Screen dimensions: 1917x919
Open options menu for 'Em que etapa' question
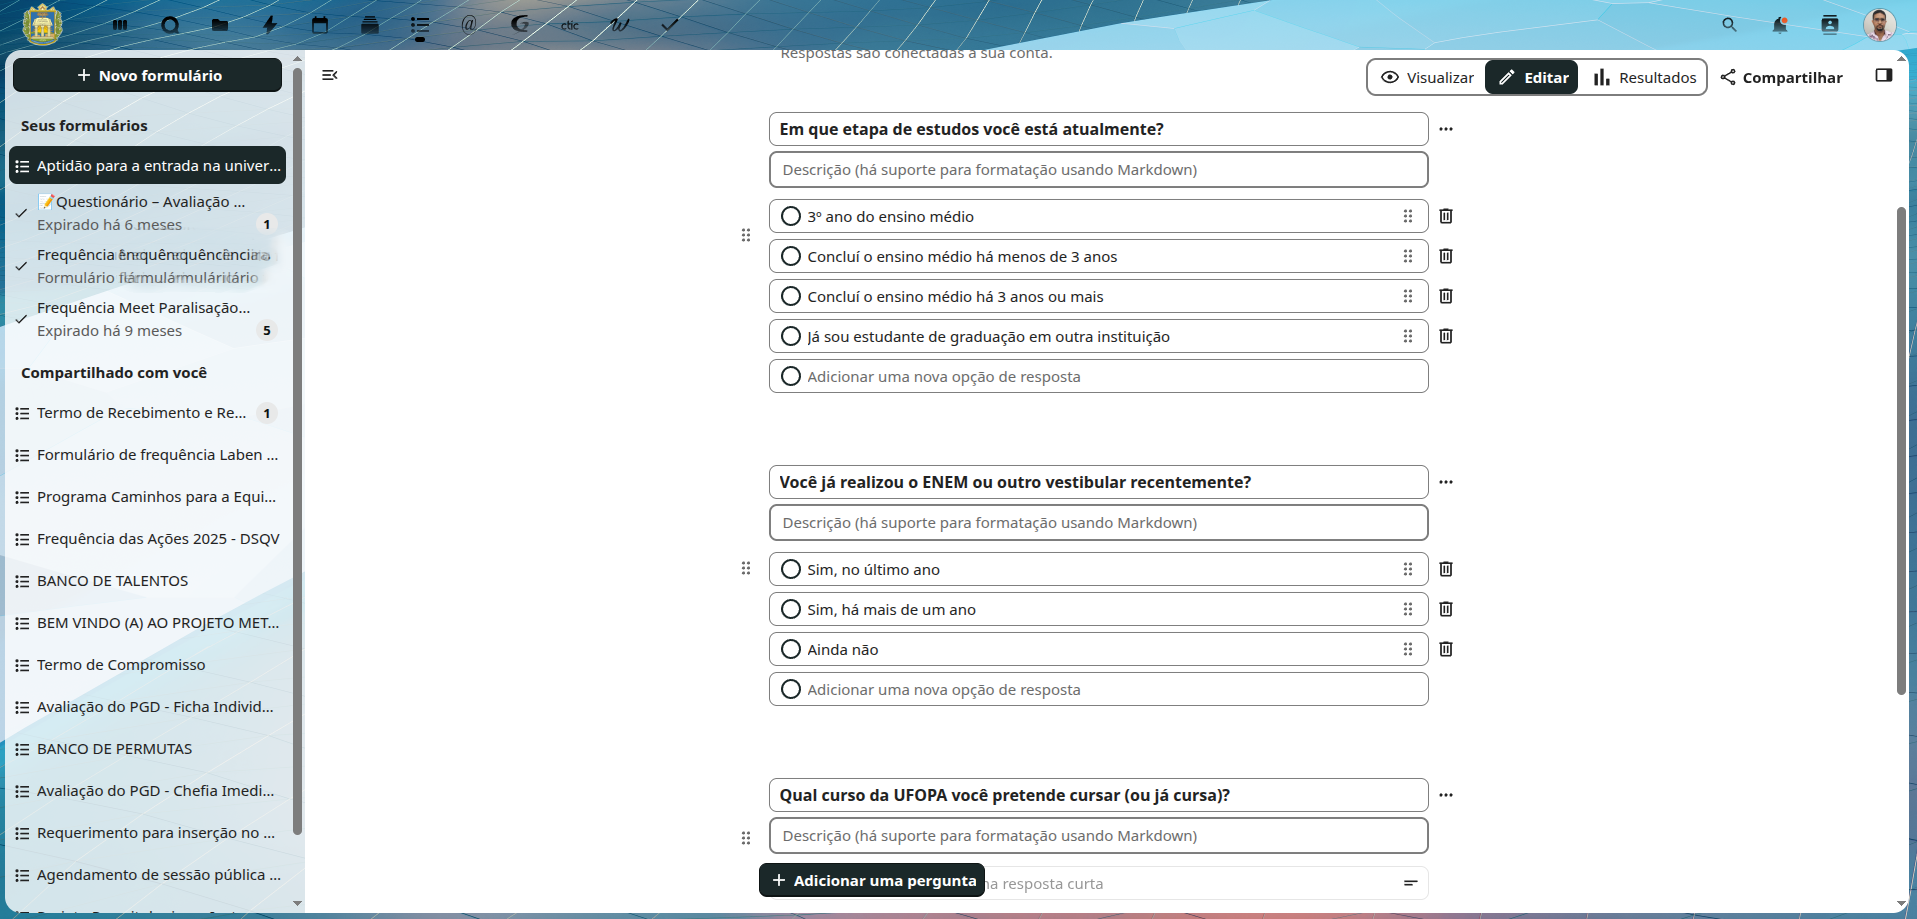click(1445, 129)
